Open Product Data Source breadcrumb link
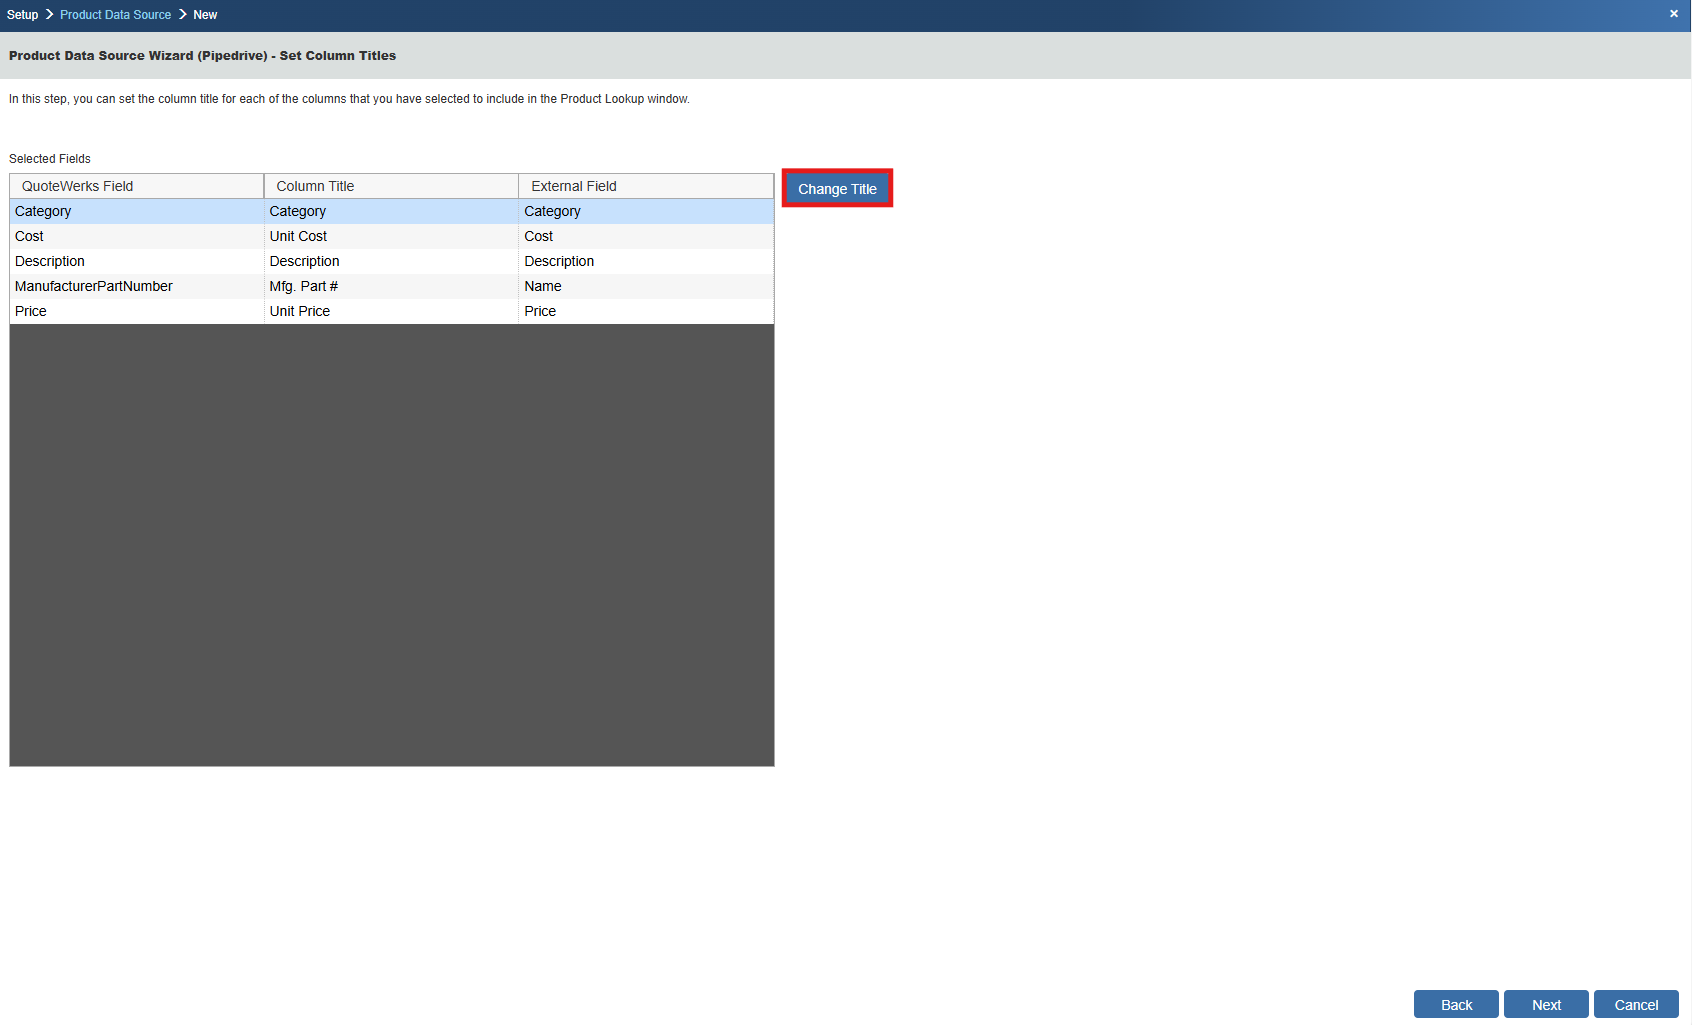This screenshot has width=1692, height=1025. 115,15
